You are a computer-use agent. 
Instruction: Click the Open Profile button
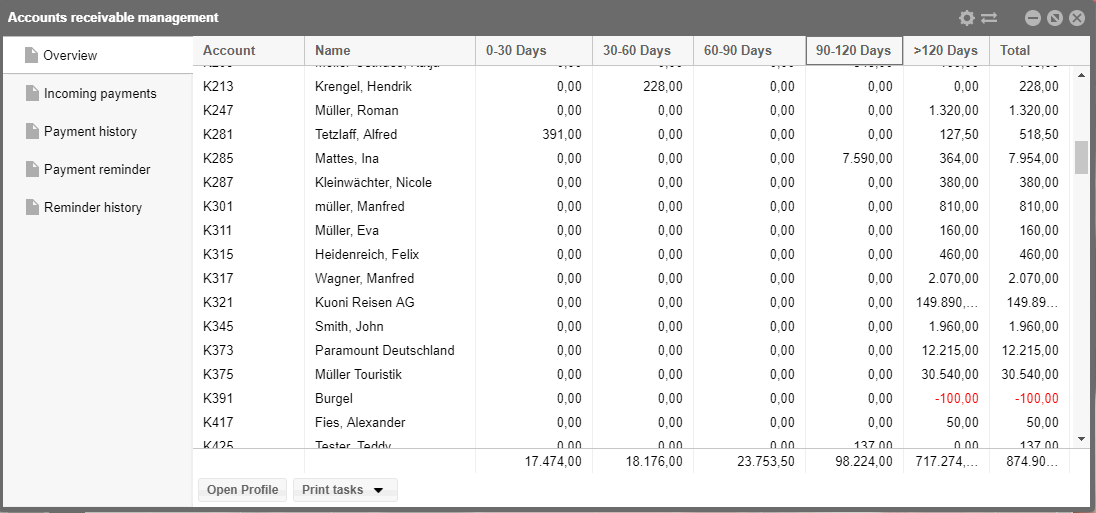pos(243,490)
